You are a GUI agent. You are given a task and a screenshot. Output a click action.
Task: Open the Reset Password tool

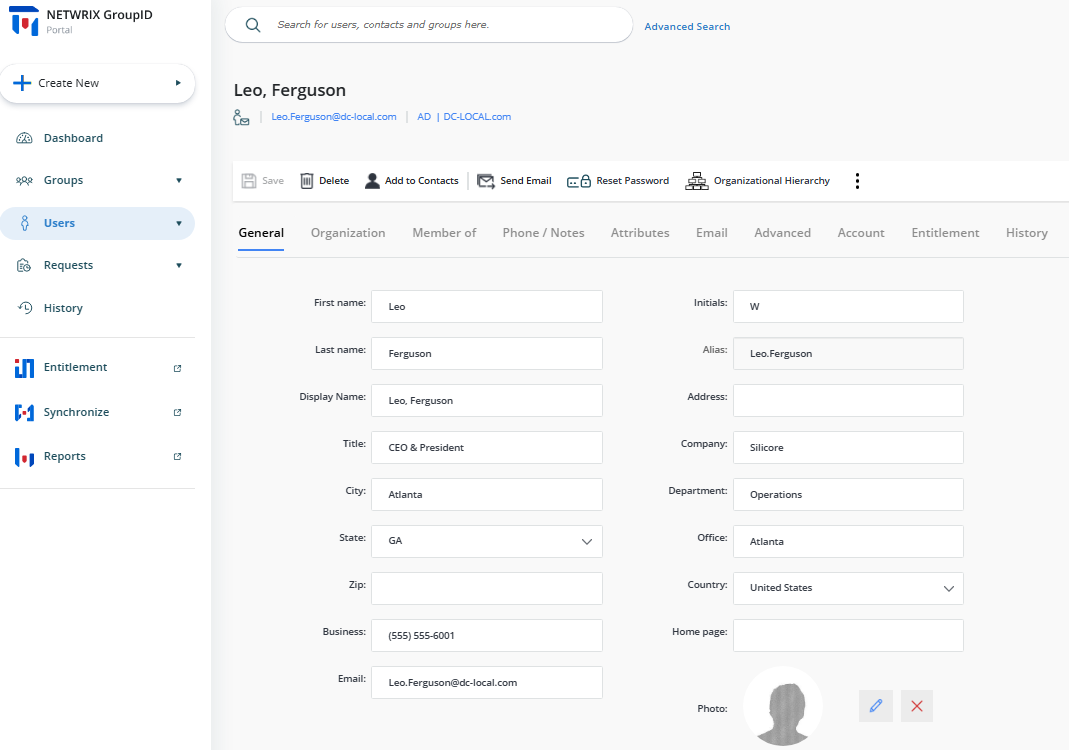[618, 180]
